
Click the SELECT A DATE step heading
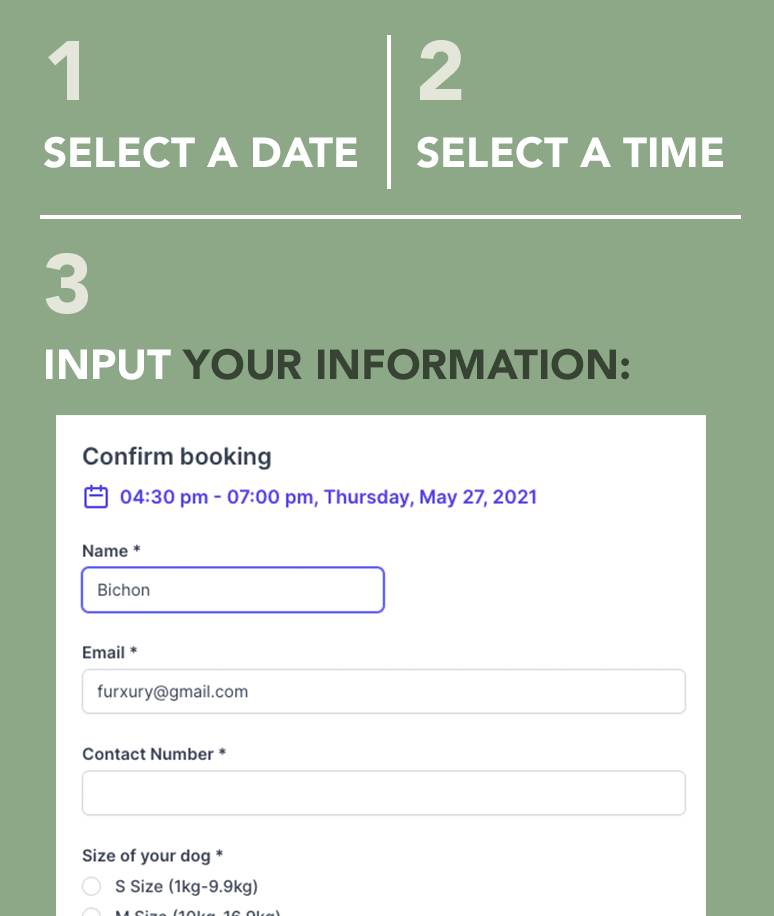coord(201,153)
